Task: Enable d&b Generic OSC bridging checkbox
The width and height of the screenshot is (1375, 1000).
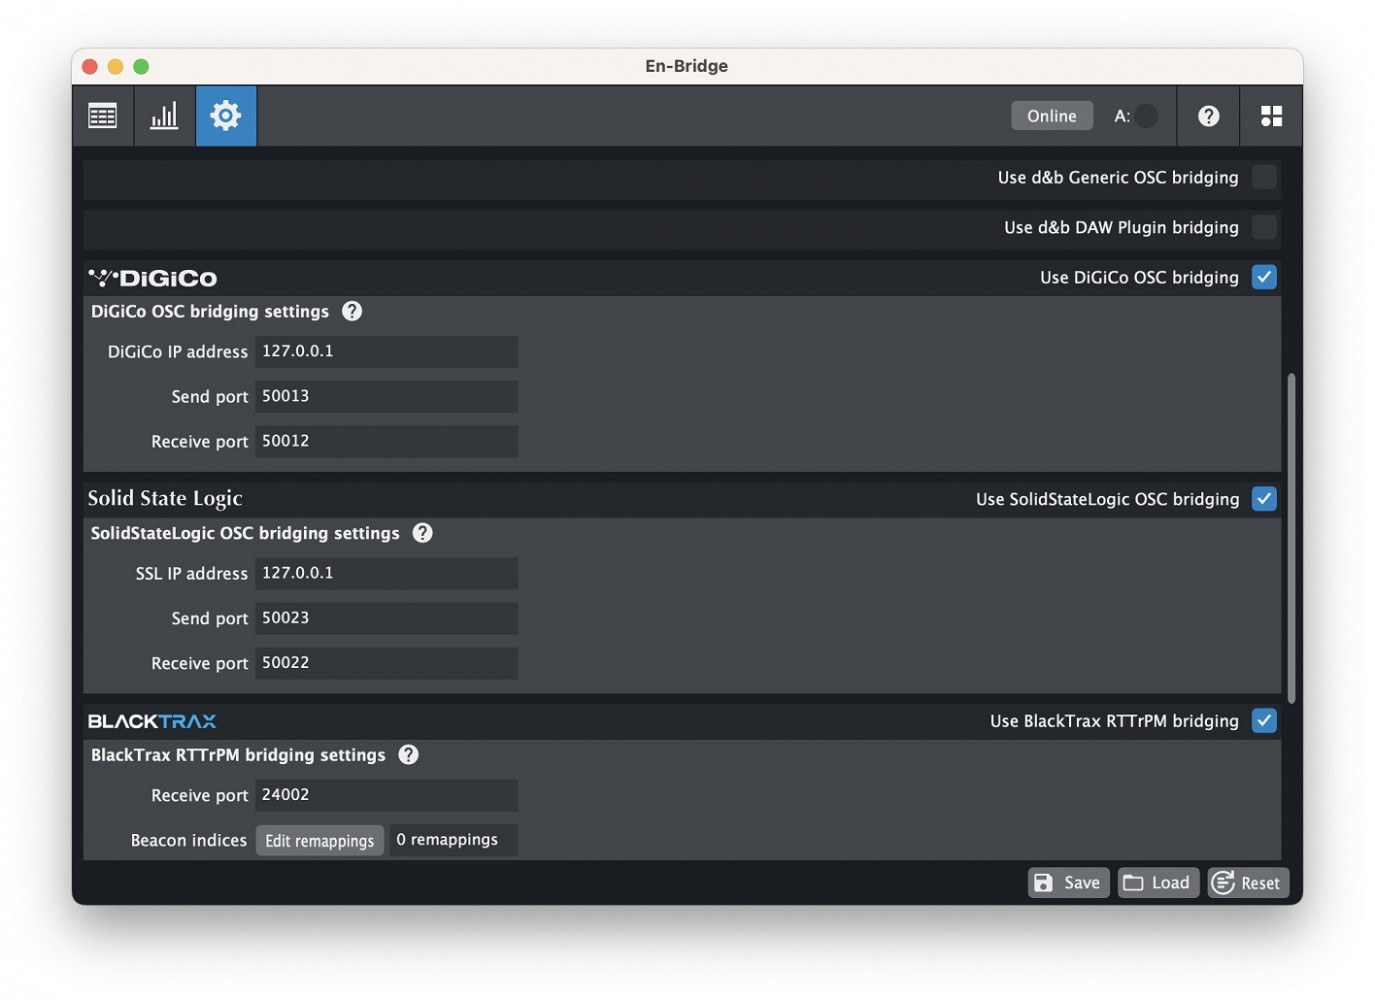Action: tap(1264, 177)
